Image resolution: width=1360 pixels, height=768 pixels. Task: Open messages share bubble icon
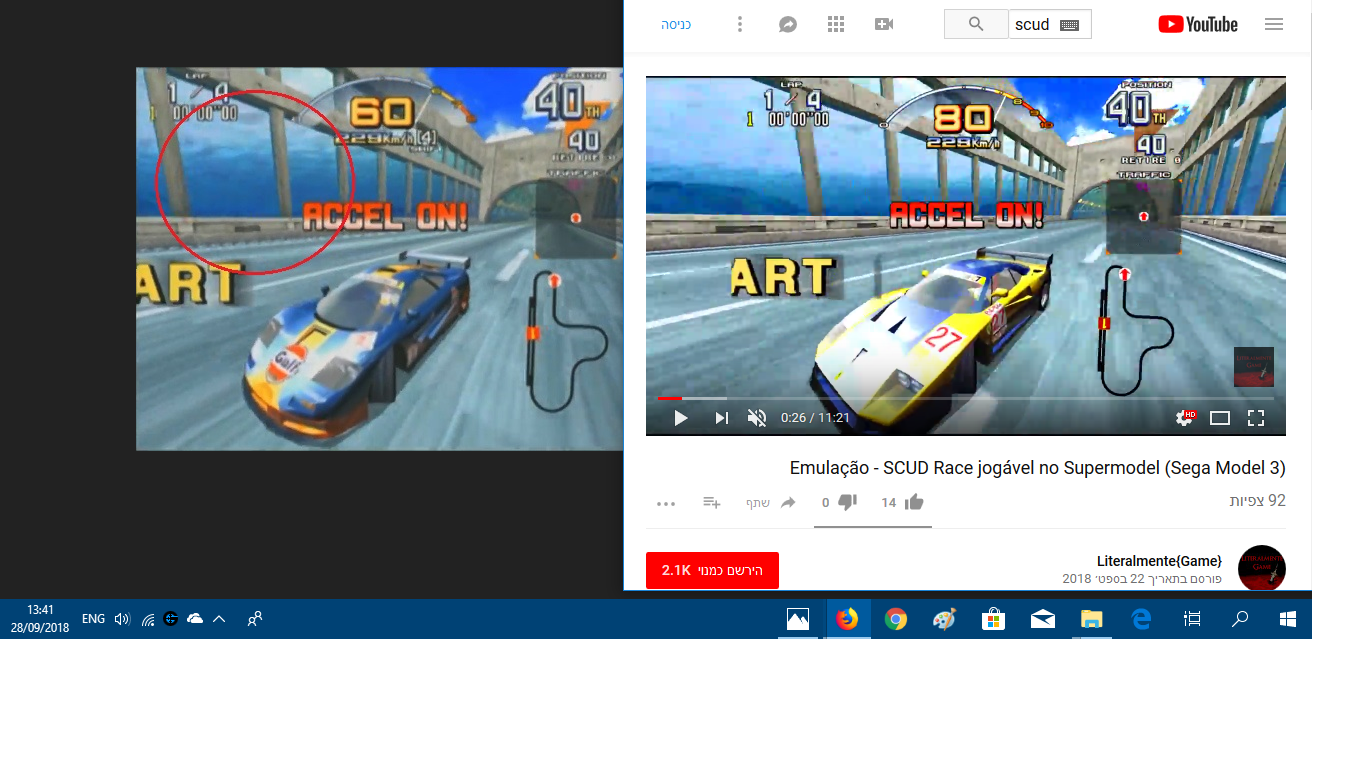[x=788, y=24]
